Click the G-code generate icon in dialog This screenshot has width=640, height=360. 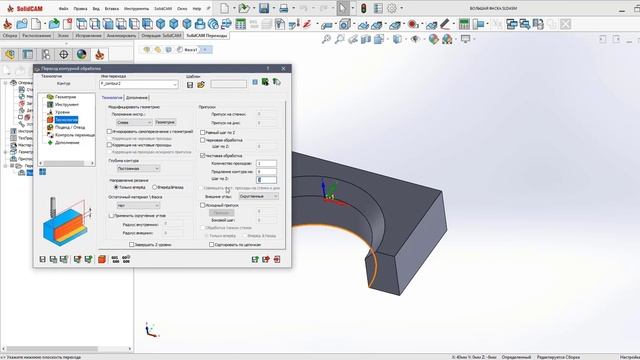(x=116, y=259)
